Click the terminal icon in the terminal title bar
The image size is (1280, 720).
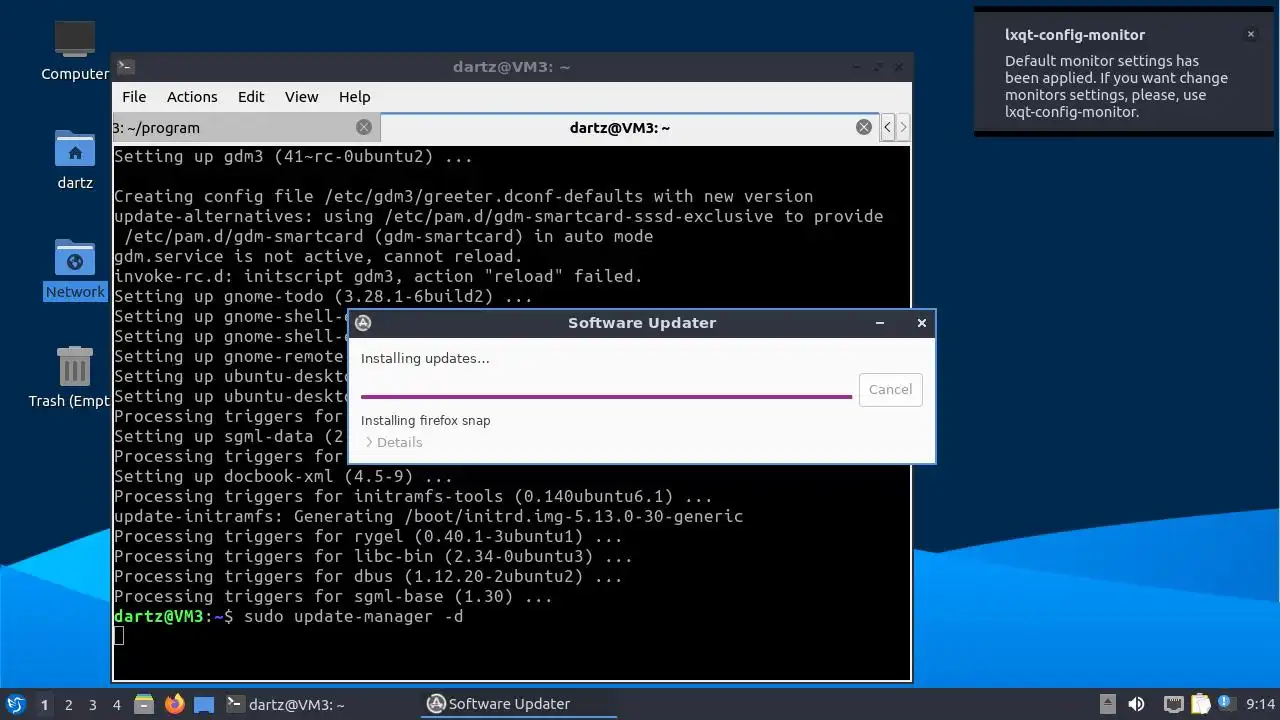(x=125, y=67)
